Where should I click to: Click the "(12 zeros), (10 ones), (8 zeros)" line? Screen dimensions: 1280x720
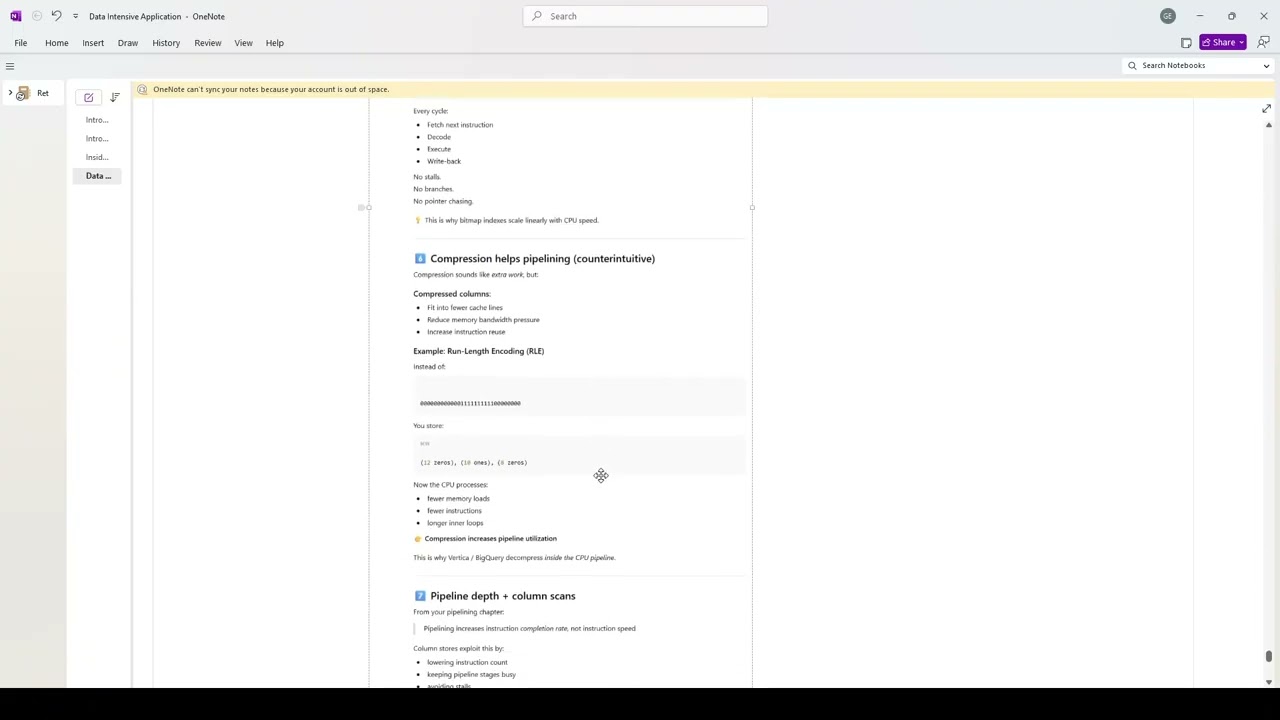pos(474,463)
